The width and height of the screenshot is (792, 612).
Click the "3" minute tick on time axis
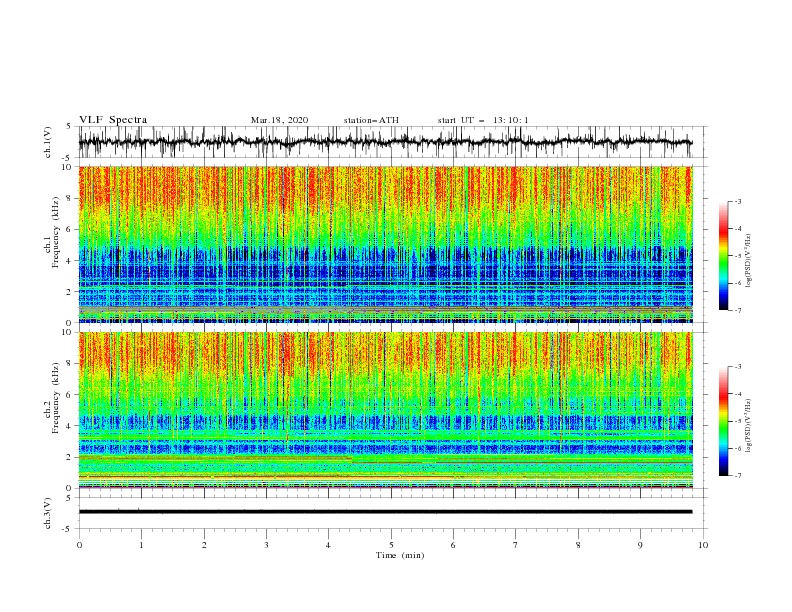266,545
